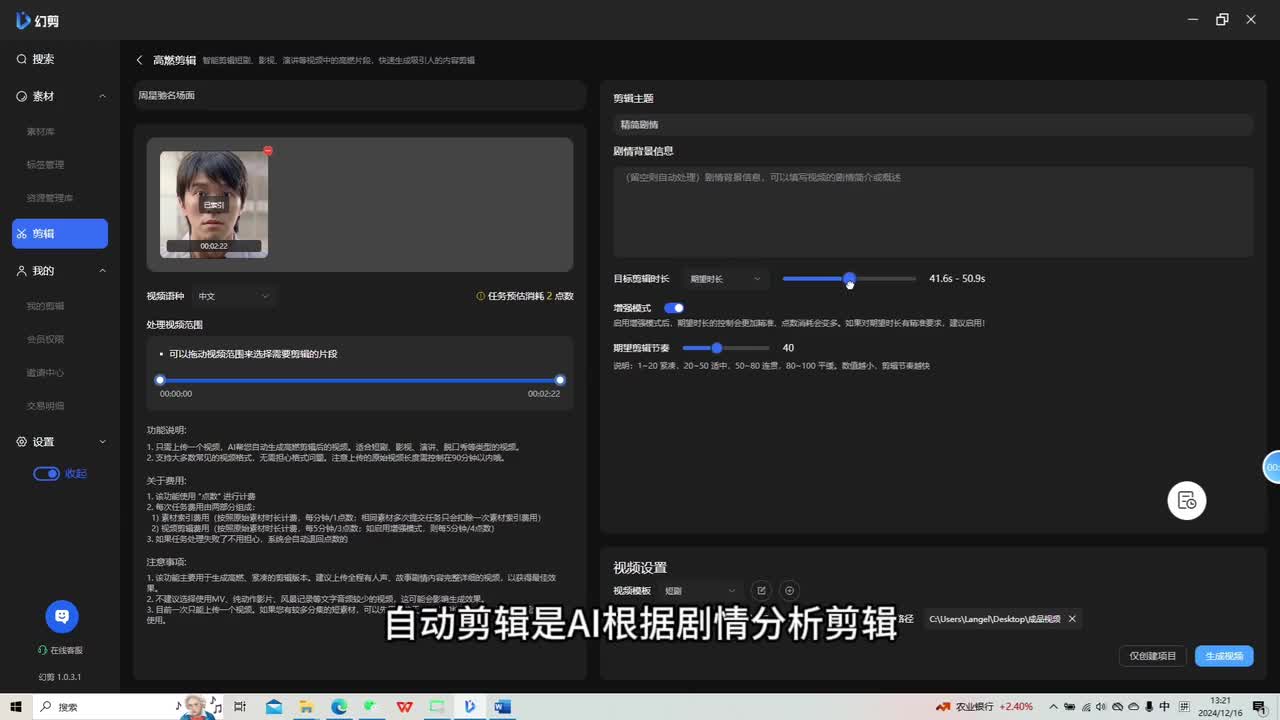Select 剪辑 in the sidebar
1280x720 pixels.
pos(60,234)
